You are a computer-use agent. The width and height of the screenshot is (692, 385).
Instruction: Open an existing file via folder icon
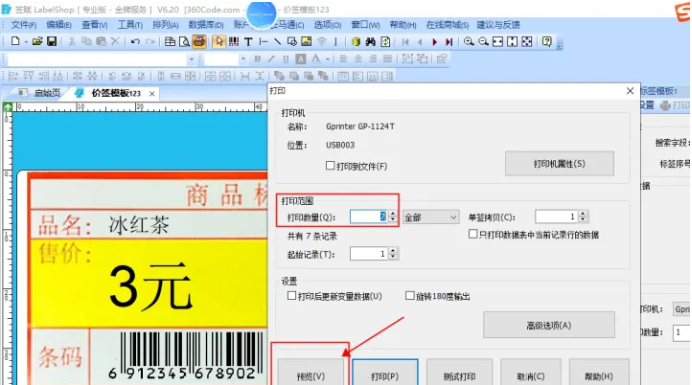37,42
